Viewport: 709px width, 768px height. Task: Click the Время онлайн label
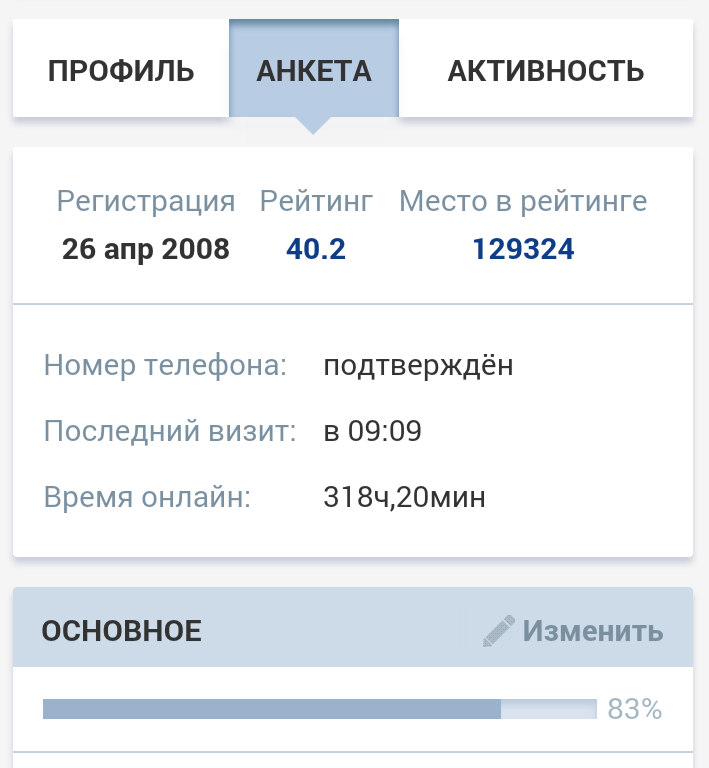147,497
